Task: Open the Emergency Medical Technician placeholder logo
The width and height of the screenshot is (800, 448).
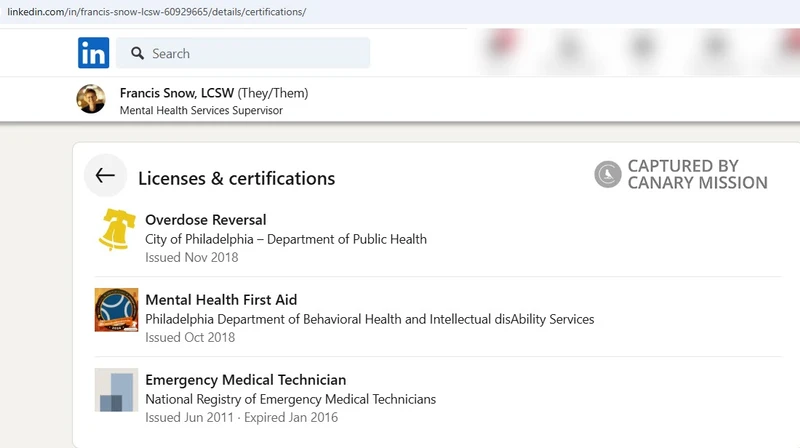Action: click(x=116, y=390)
